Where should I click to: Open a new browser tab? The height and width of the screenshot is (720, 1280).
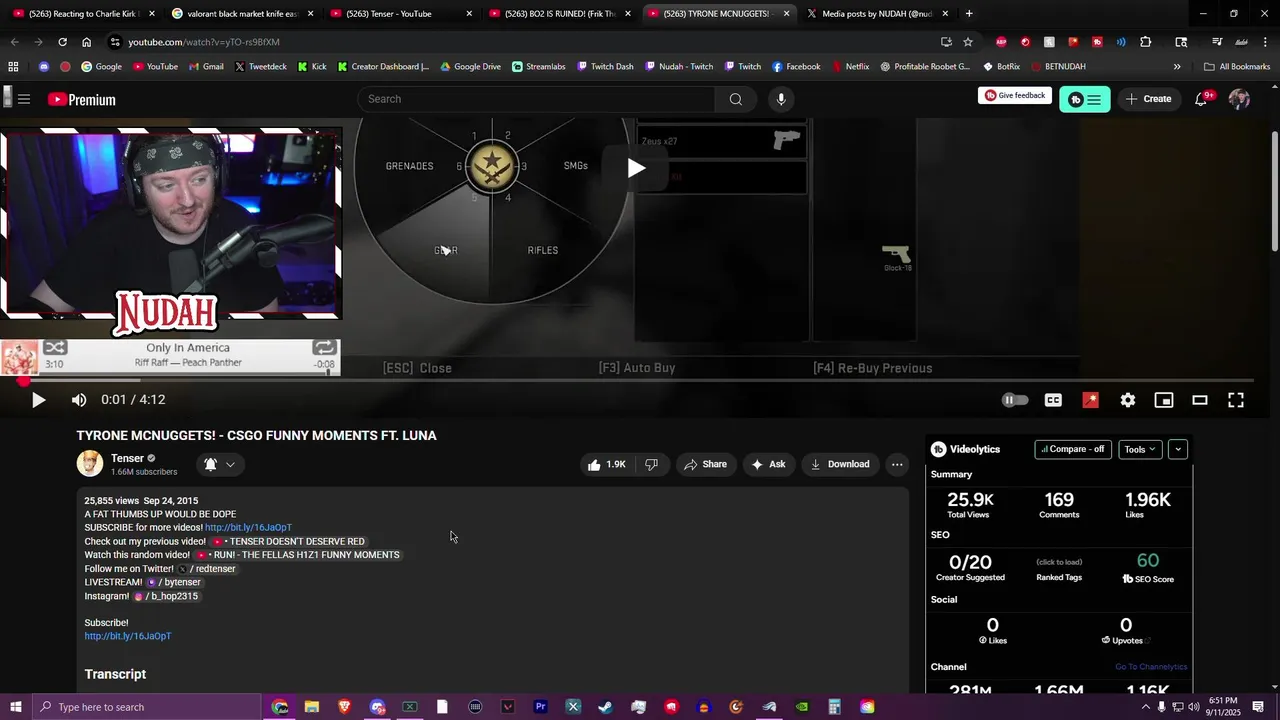click(969, 14)
